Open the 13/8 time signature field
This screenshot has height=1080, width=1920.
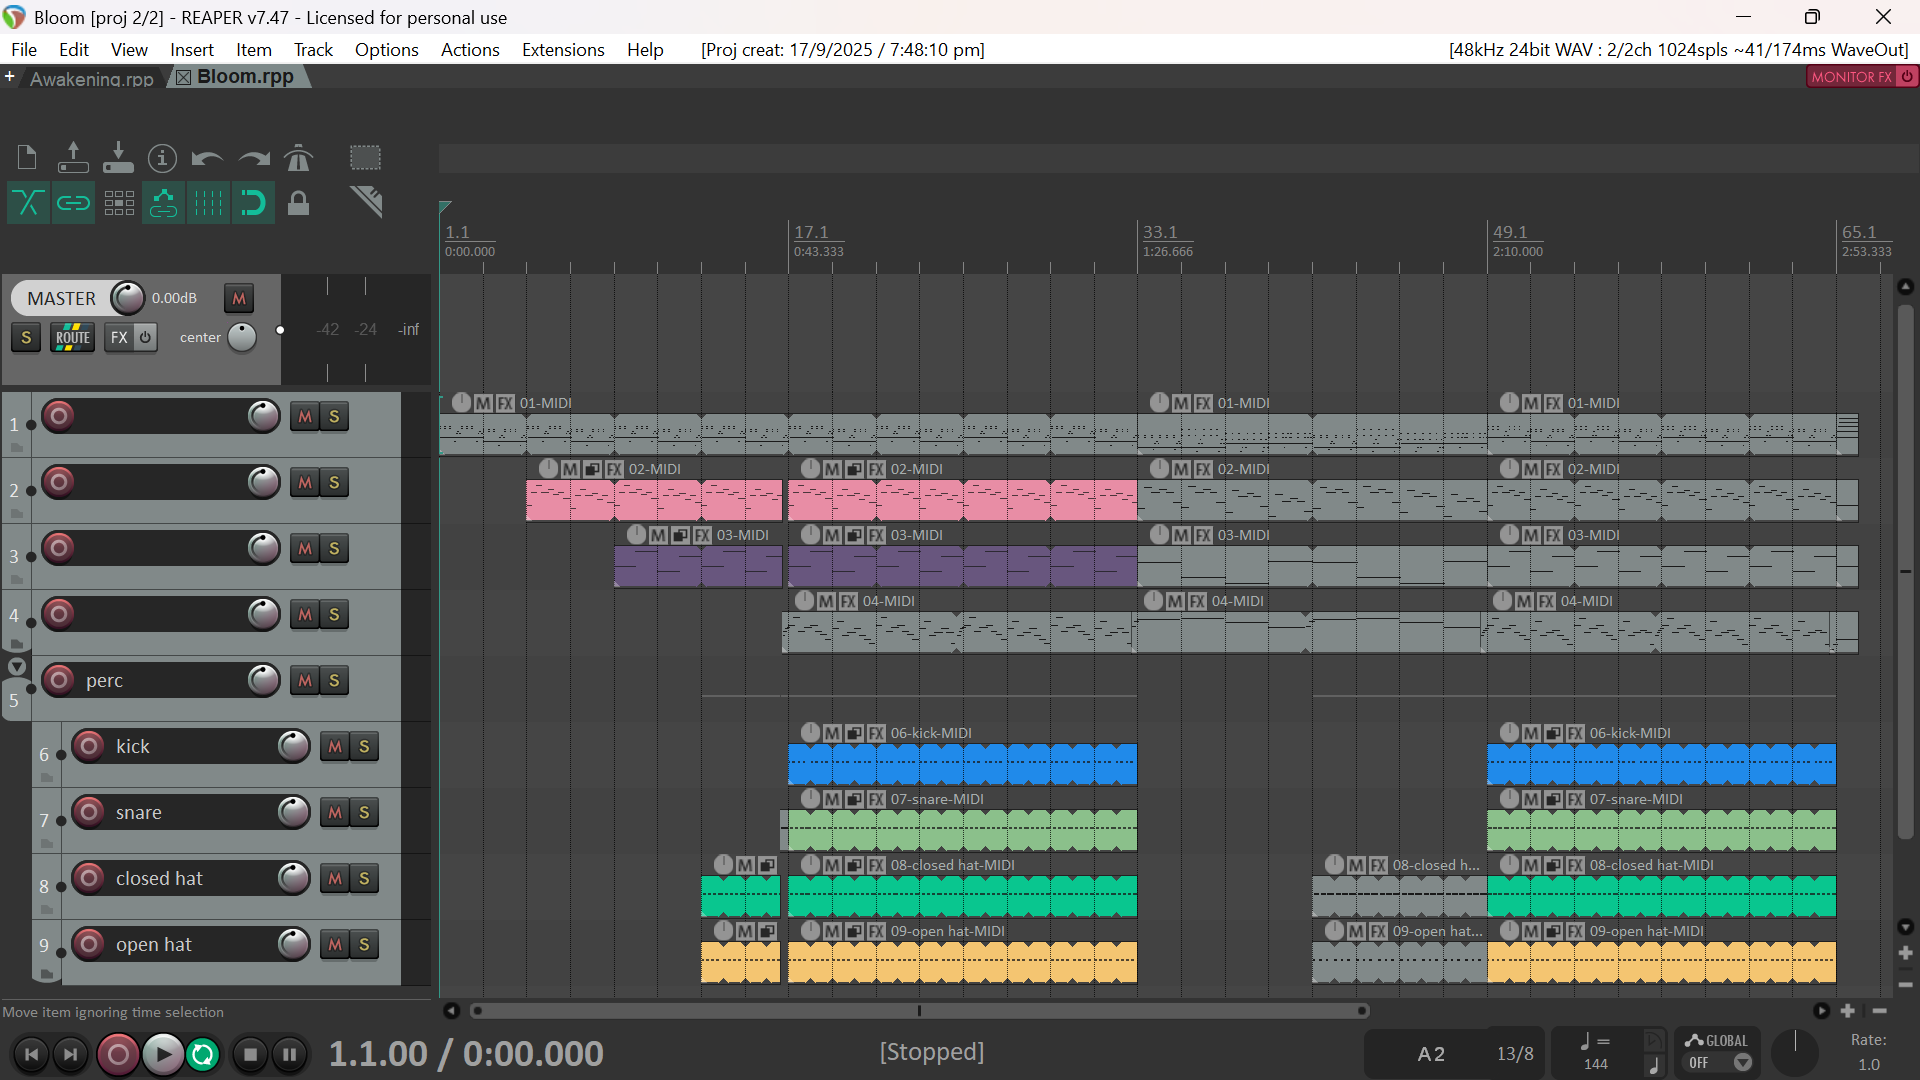tap(1515, 1054)
